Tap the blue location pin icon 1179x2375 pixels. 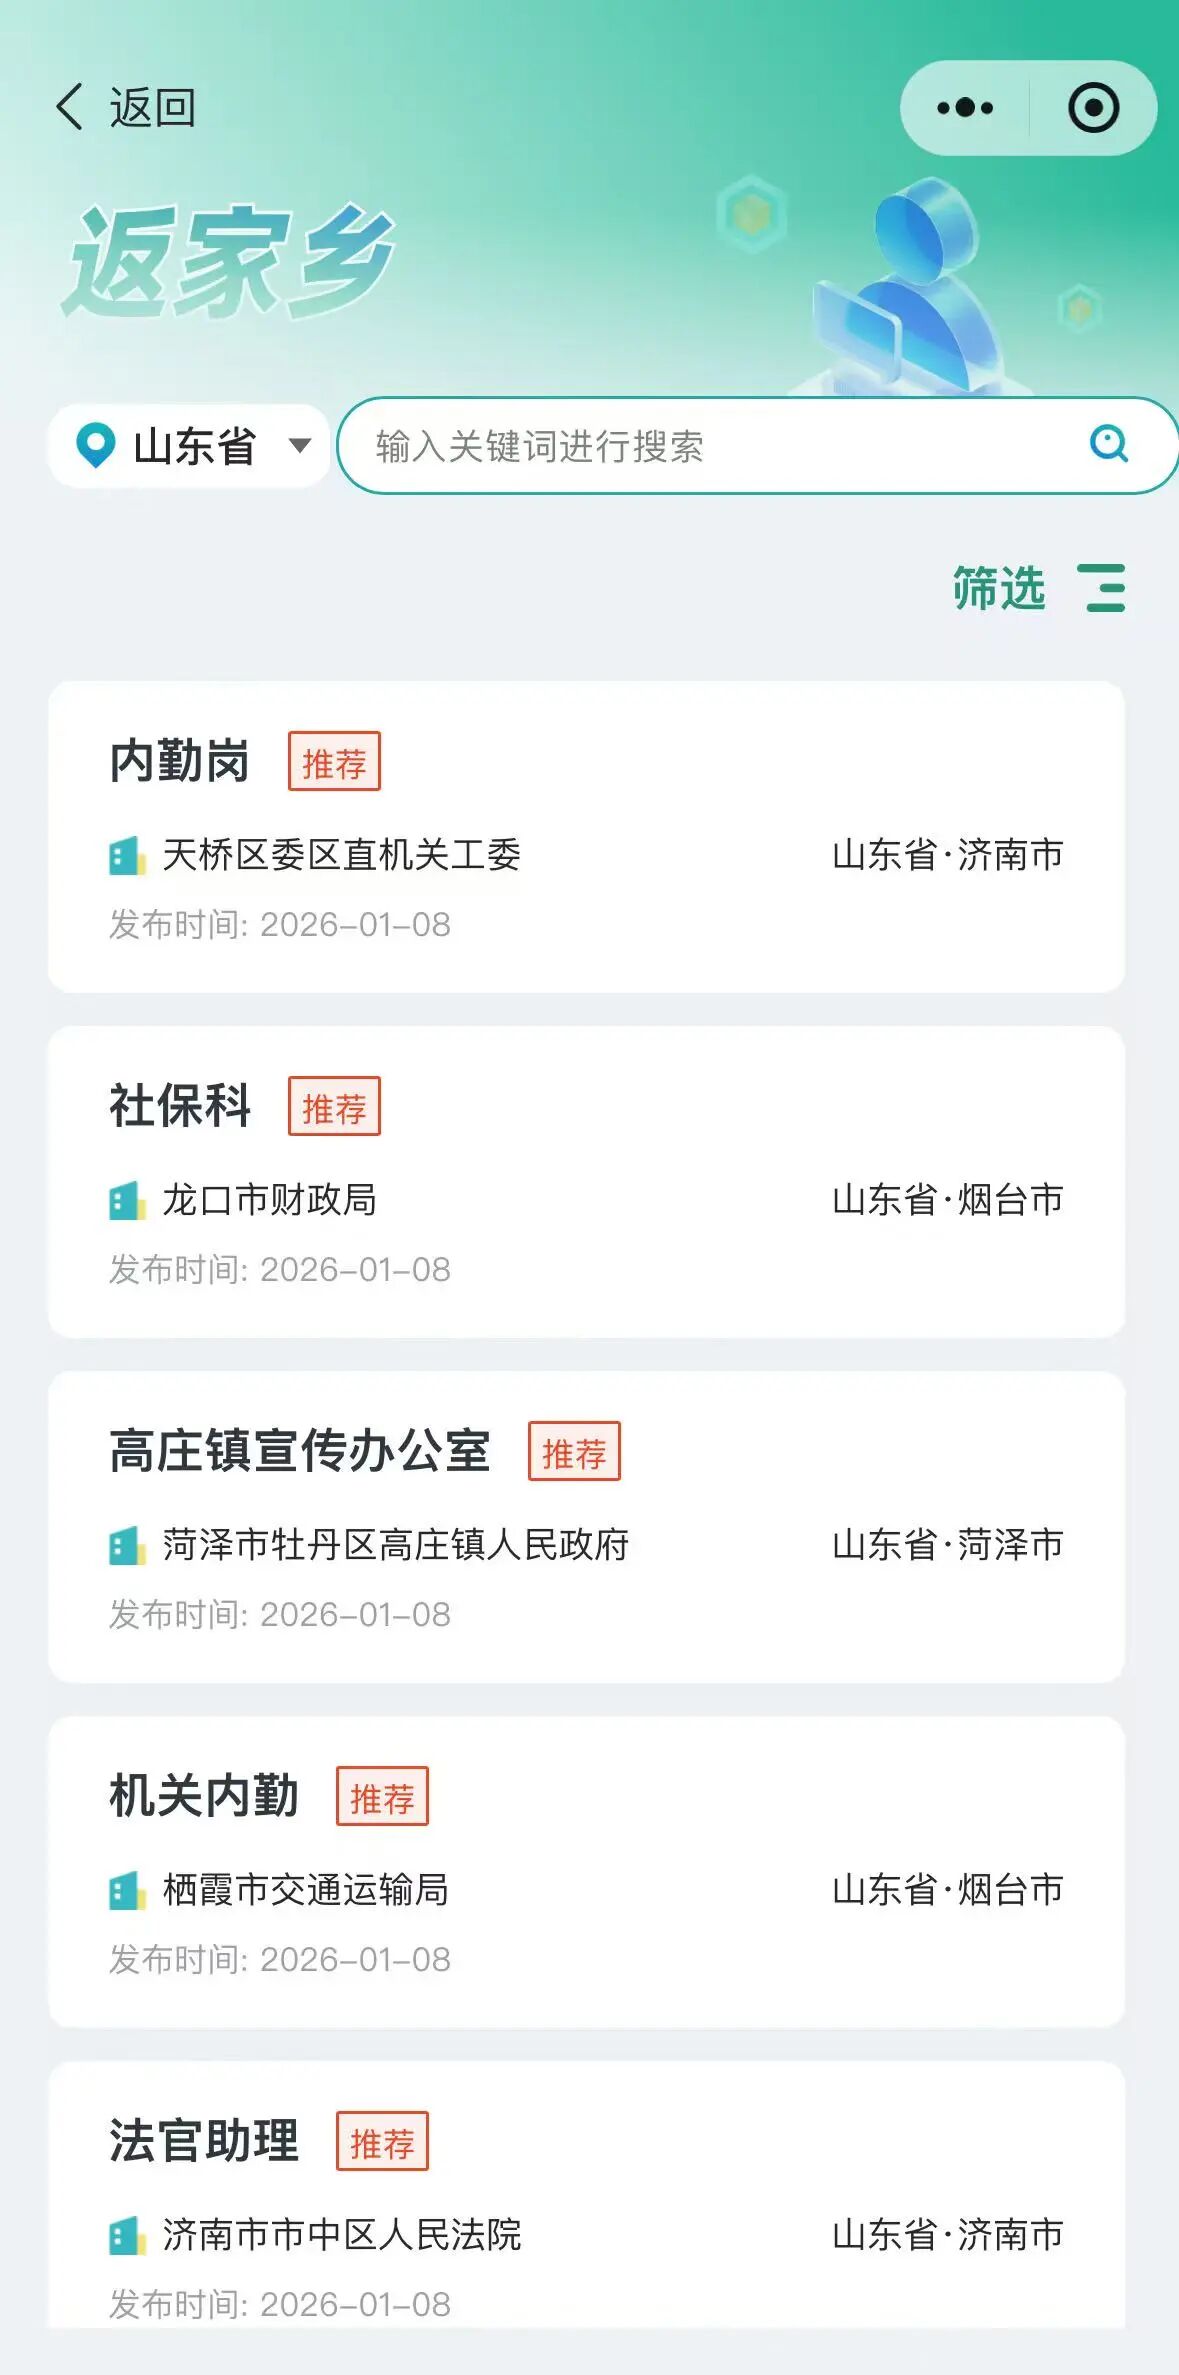96,446
